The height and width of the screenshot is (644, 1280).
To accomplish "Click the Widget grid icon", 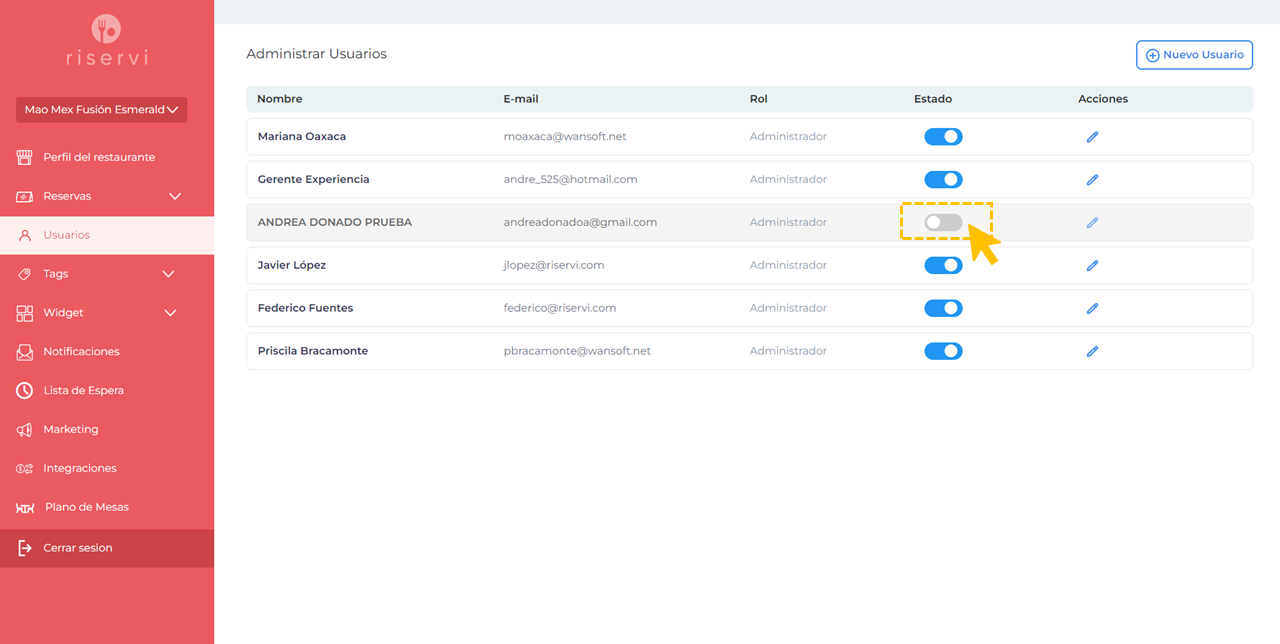I will 25,313.
